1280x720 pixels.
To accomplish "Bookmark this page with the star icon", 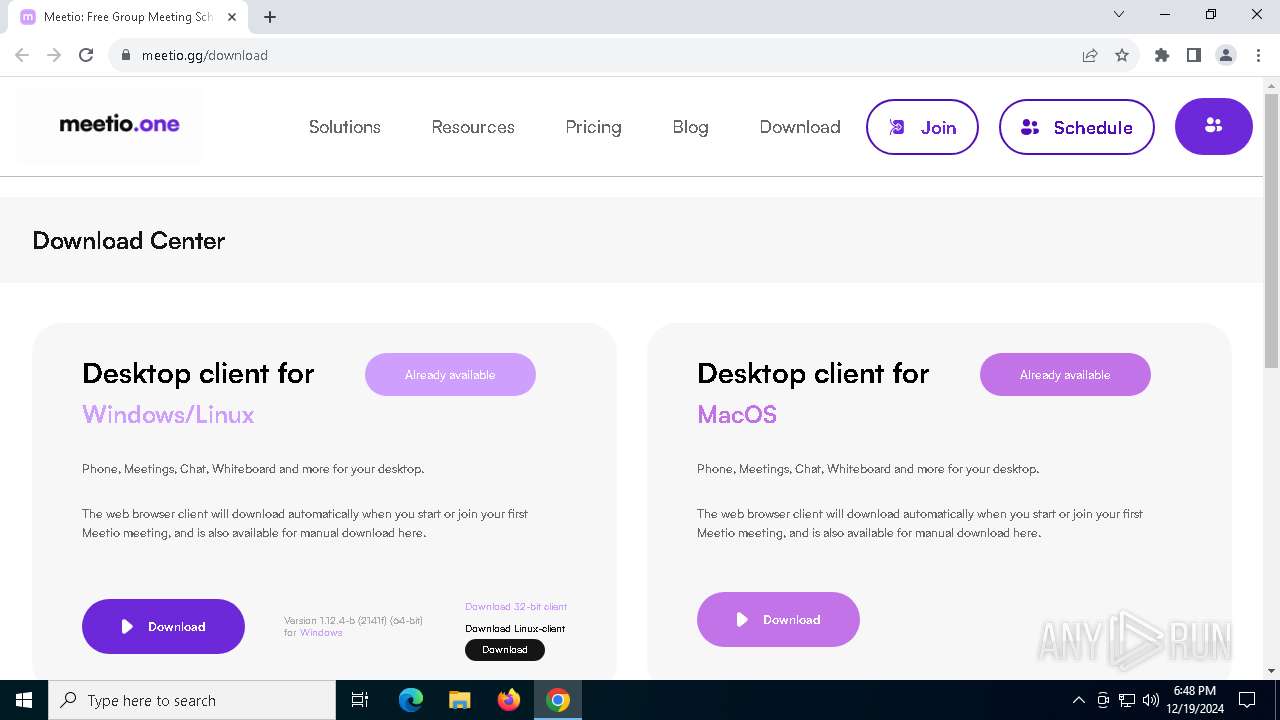I will [1122, 55].
